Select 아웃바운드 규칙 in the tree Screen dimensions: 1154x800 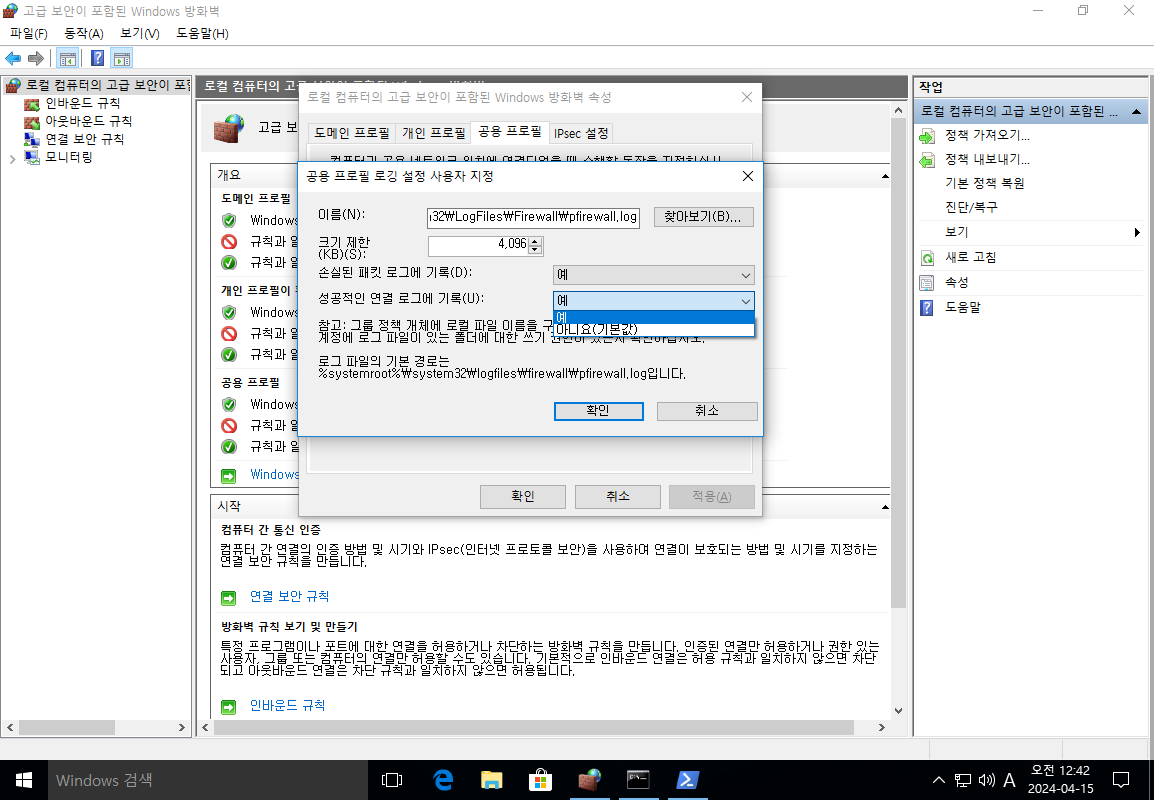[88, 121]
